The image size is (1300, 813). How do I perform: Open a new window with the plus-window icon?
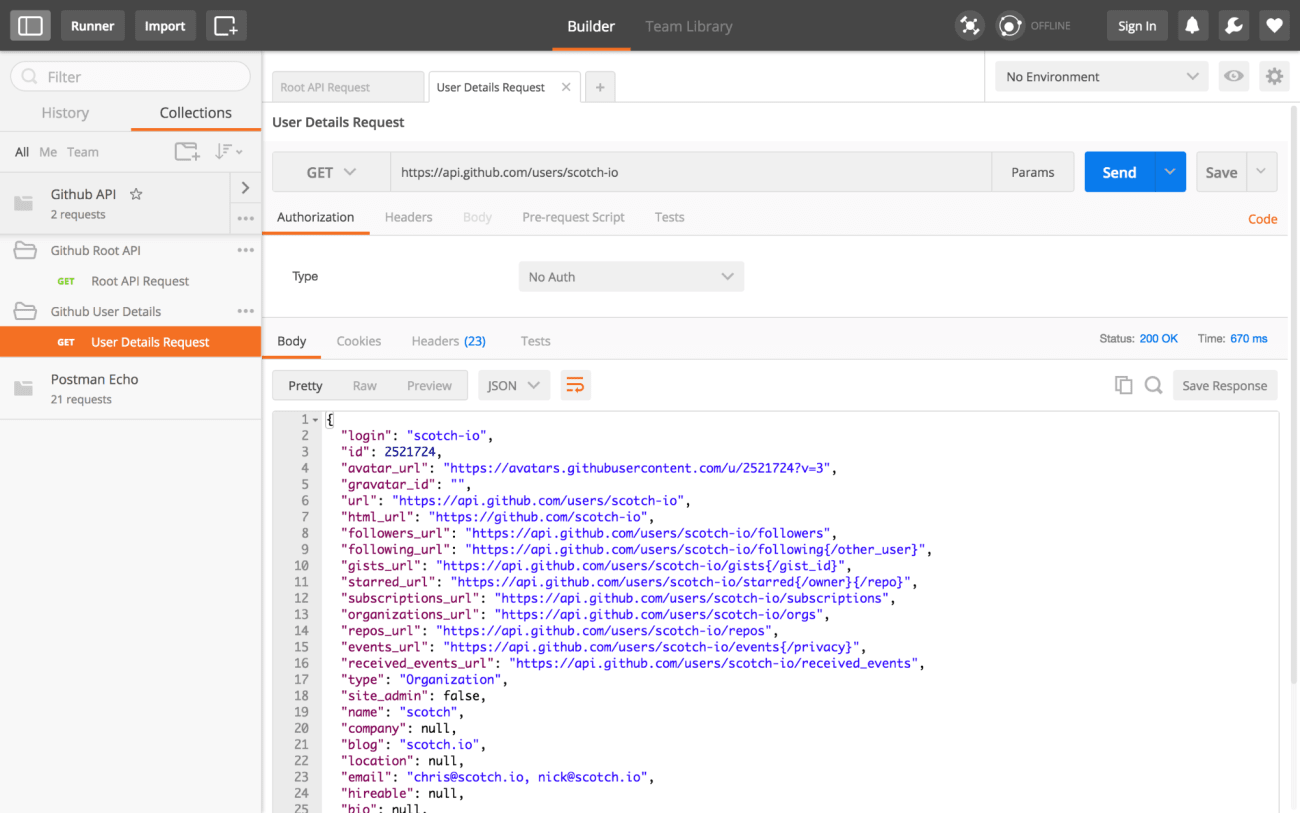(x=226, y=26)
